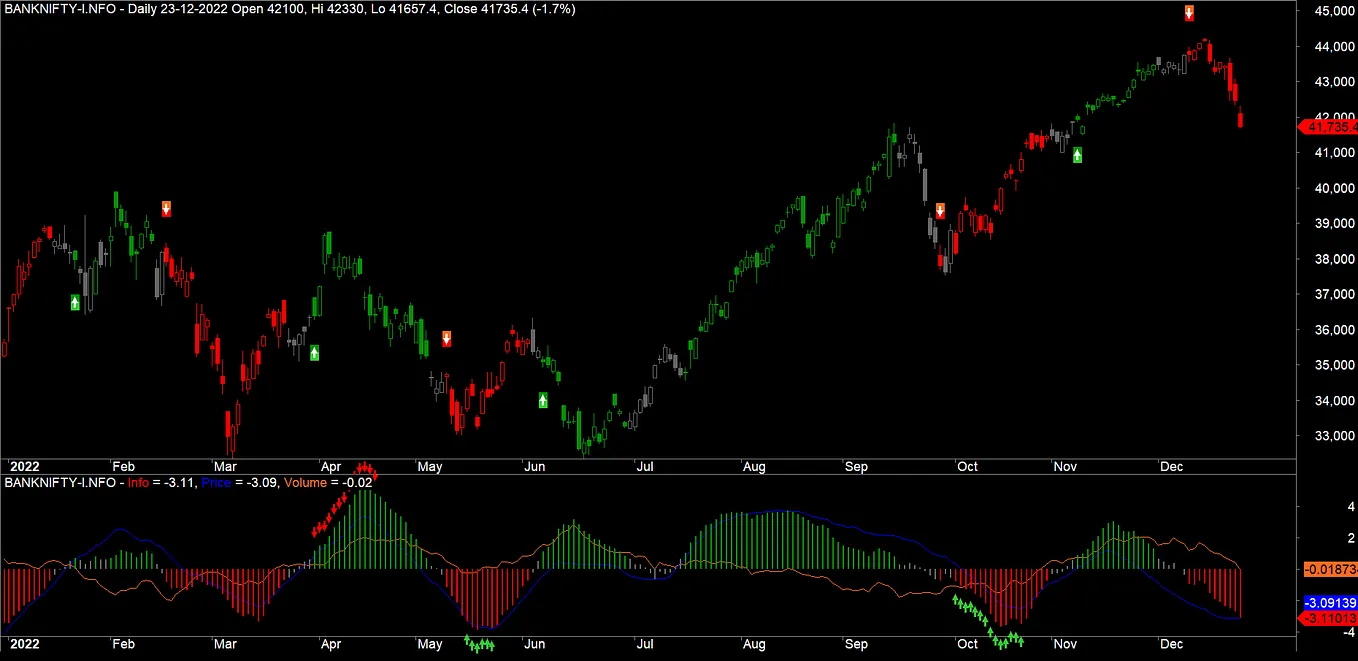Click the green buy arrow in January
The width and height of the screenshot is (1358, 661).
(75, 302)
